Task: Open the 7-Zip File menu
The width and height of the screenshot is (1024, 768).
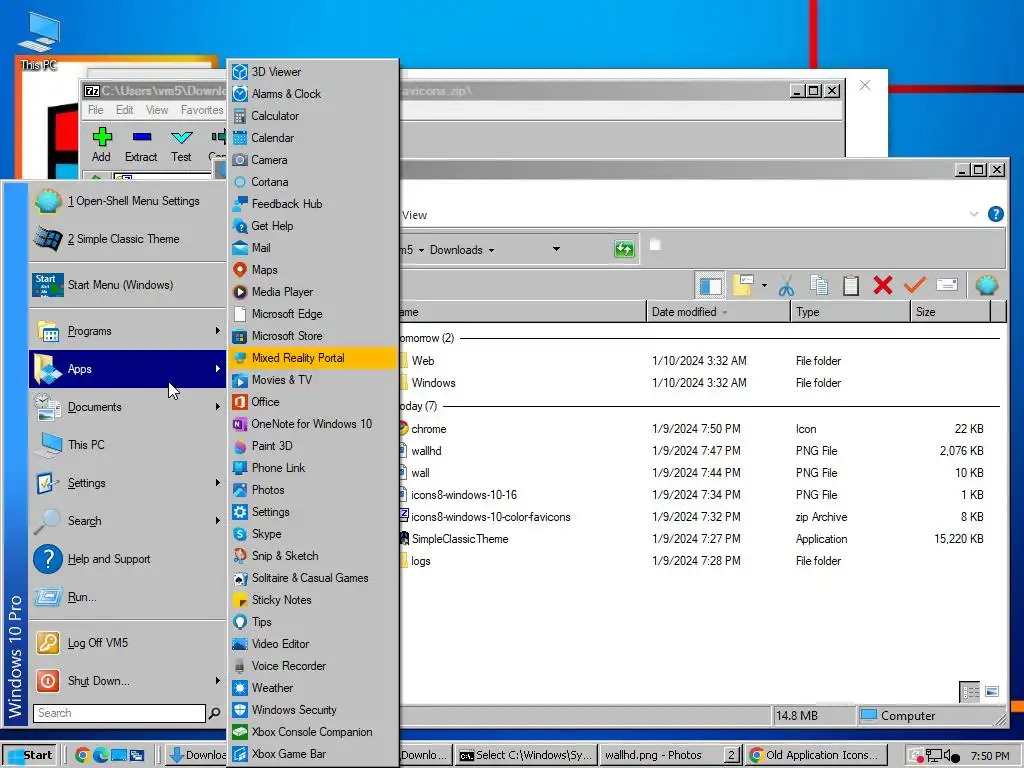Action: (95, 110)
